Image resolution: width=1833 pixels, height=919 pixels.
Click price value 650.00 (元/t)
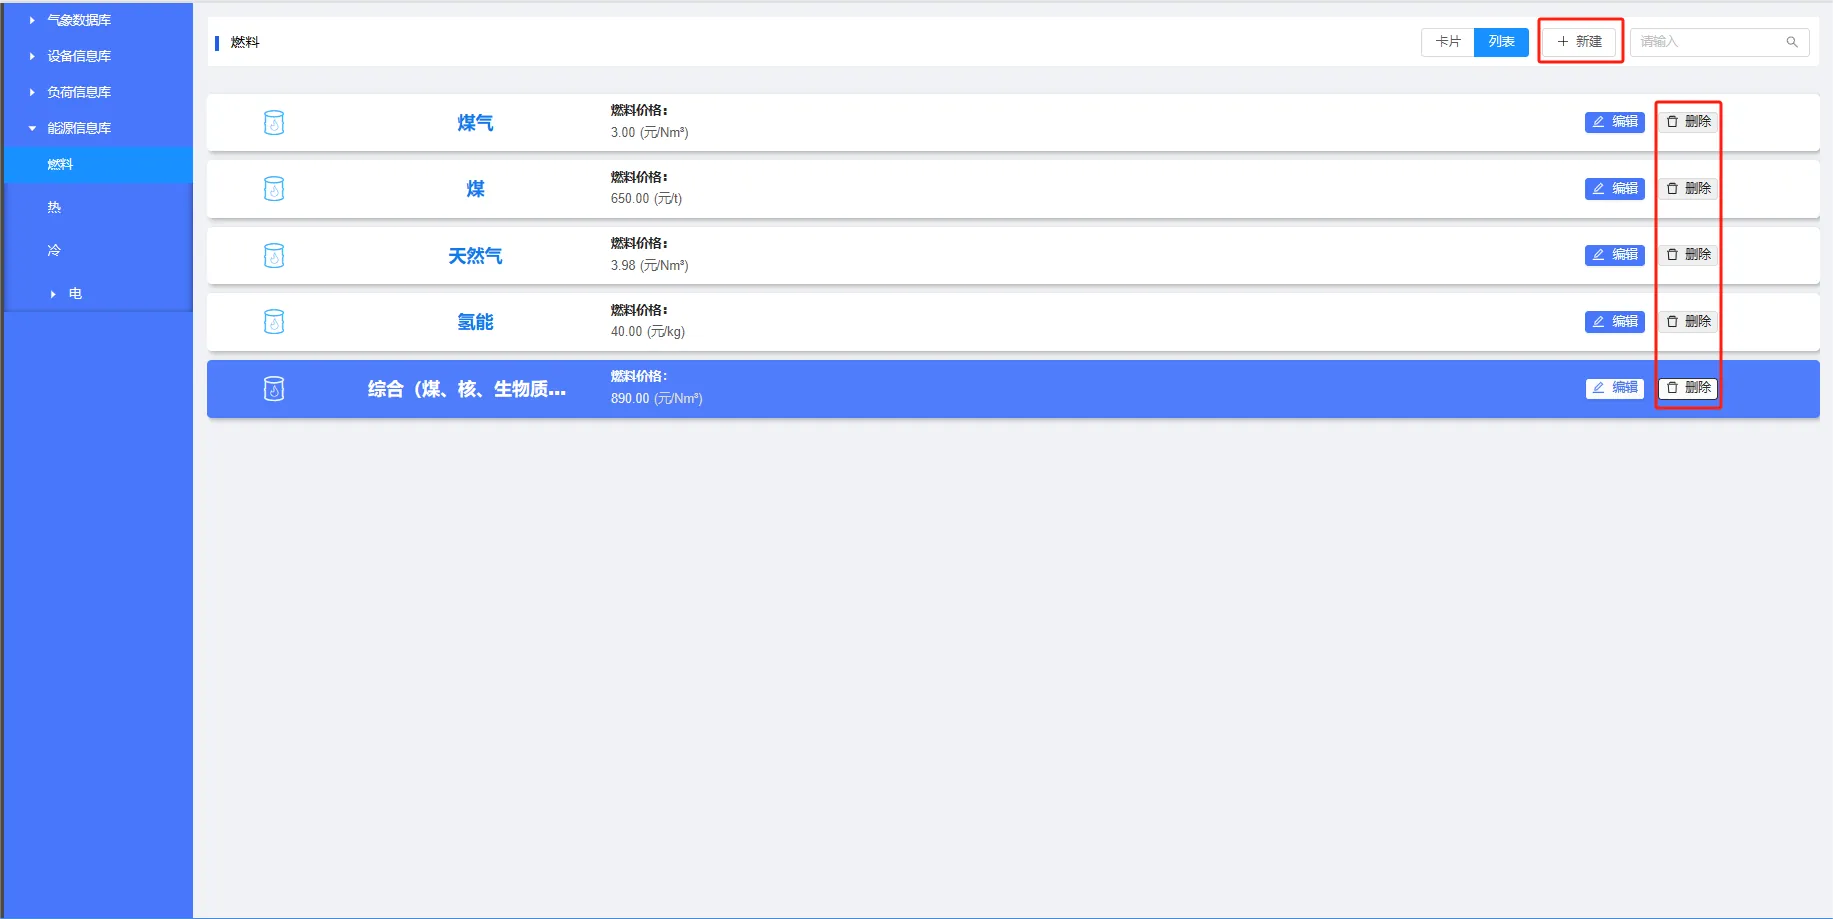[x=647, y=199]
